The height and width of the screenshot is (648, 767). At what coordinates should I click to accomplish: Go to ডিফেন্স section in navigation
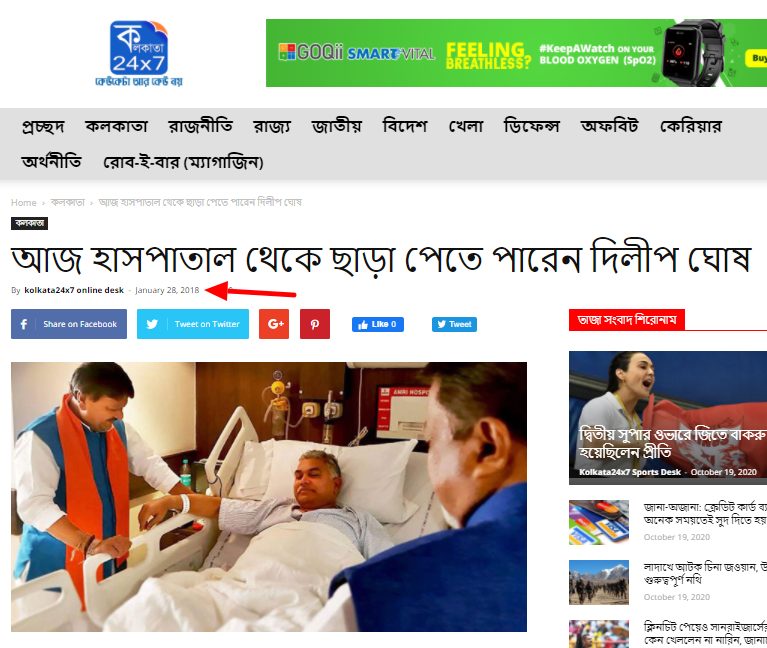[532, 126]
